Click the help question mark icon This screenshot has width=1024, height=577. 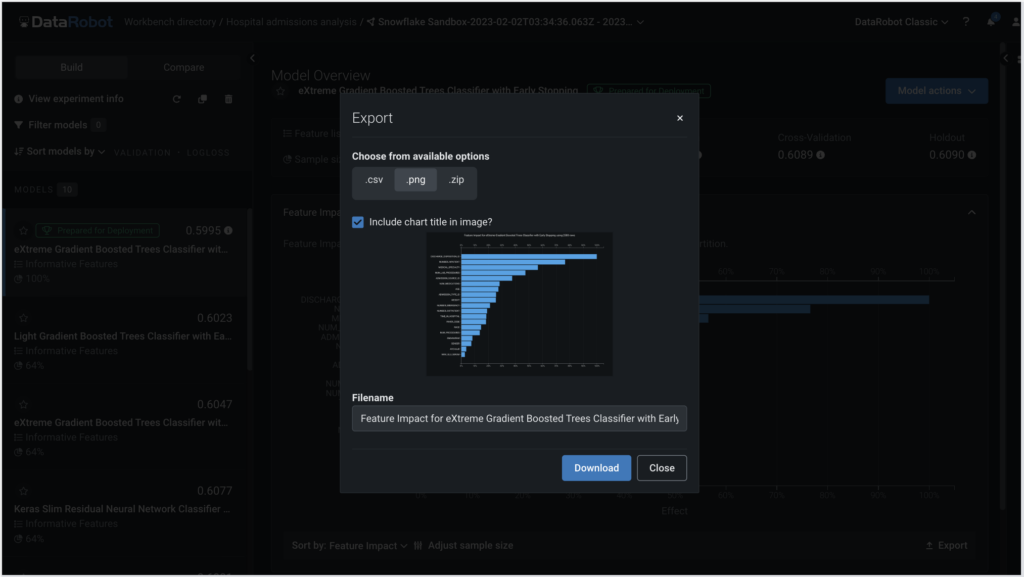pos(966,22)
